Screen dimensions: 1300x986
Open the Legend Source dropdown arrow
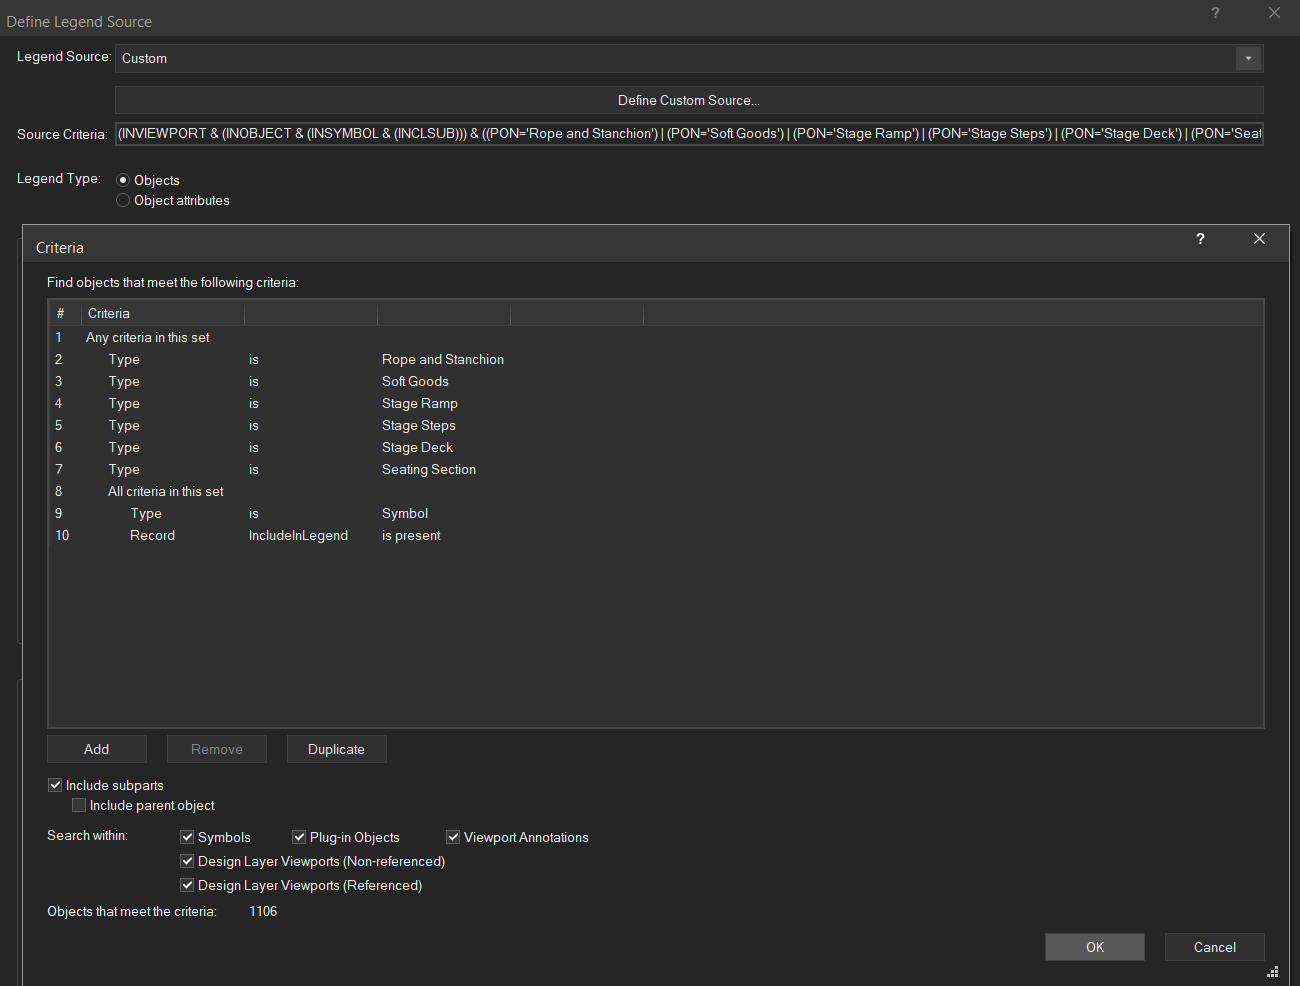click(1248, 59)
